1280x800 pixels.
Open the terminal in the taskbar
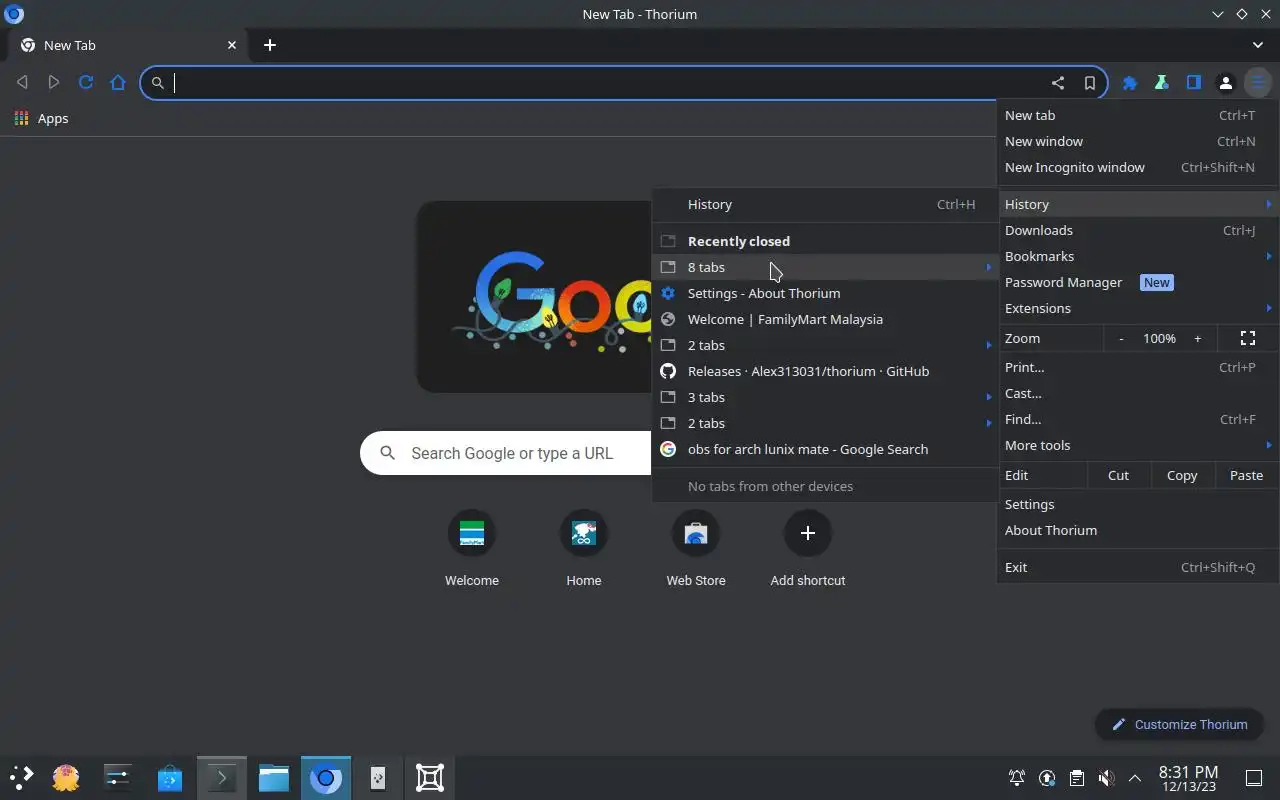221,777
